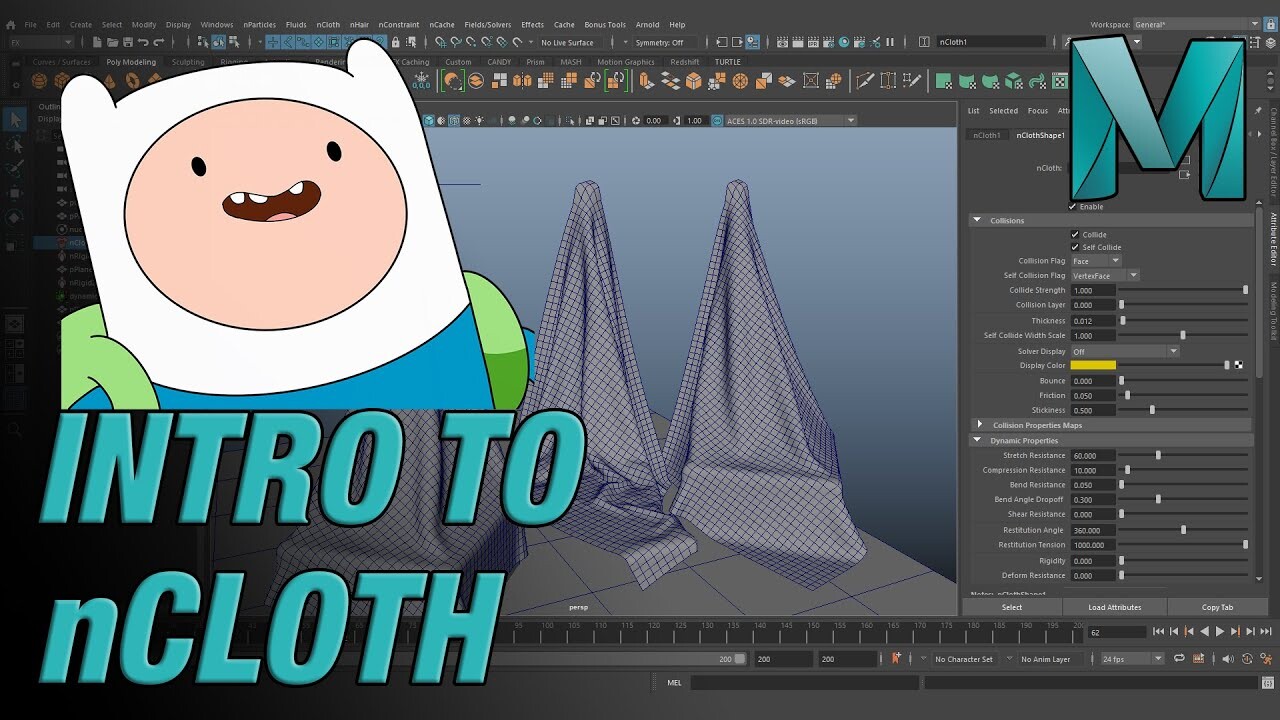Click the No Live Surface field

pos(573,42)
